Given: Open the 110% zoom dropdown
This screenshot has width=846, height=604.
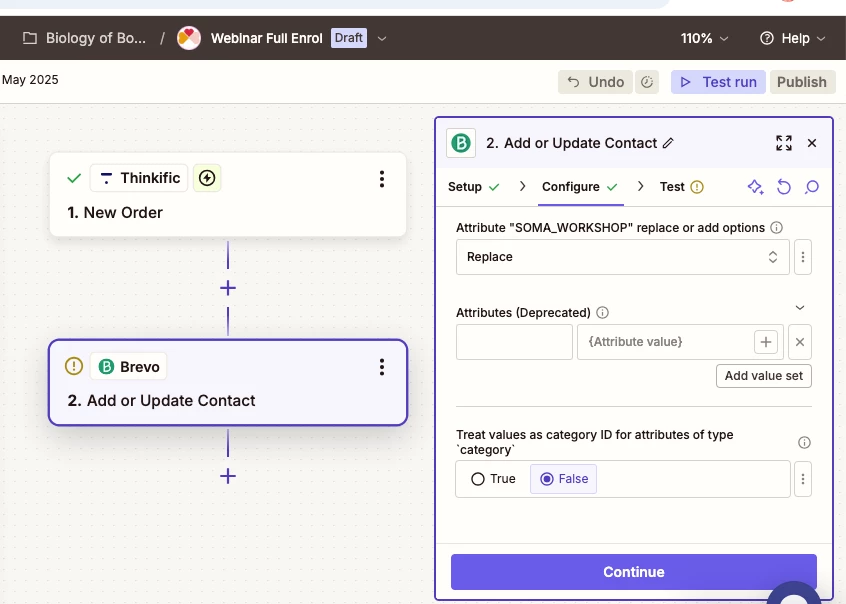Looking at the screenshot, I should 704,38.
